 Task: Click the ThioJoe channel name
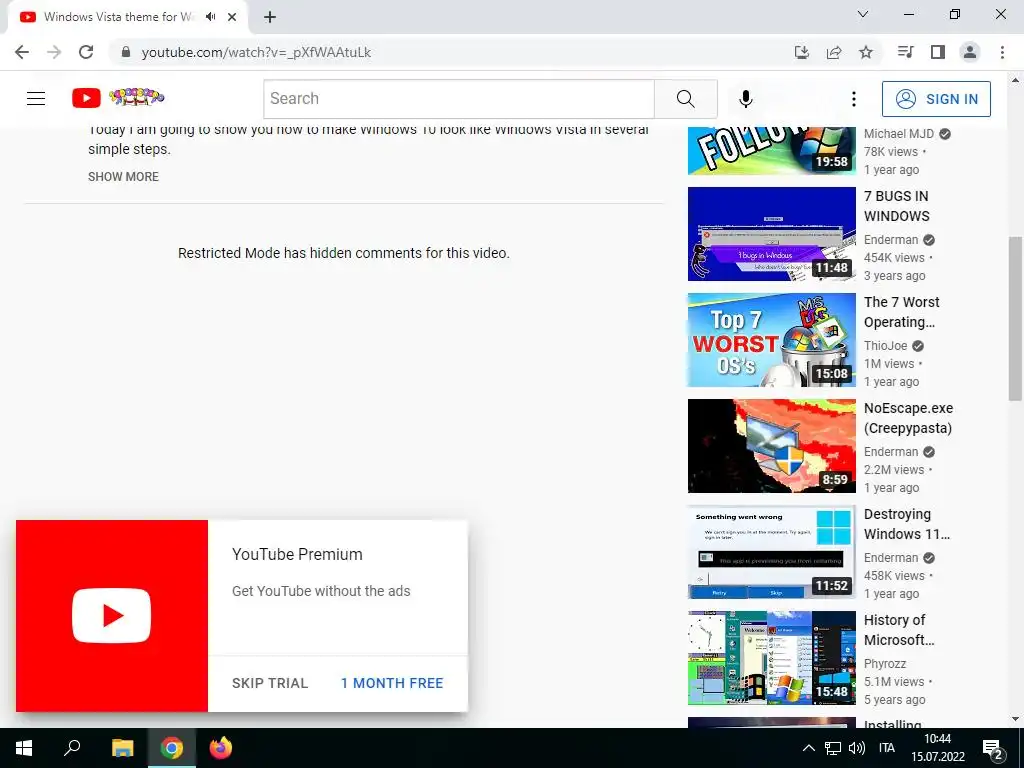(886, 345)
